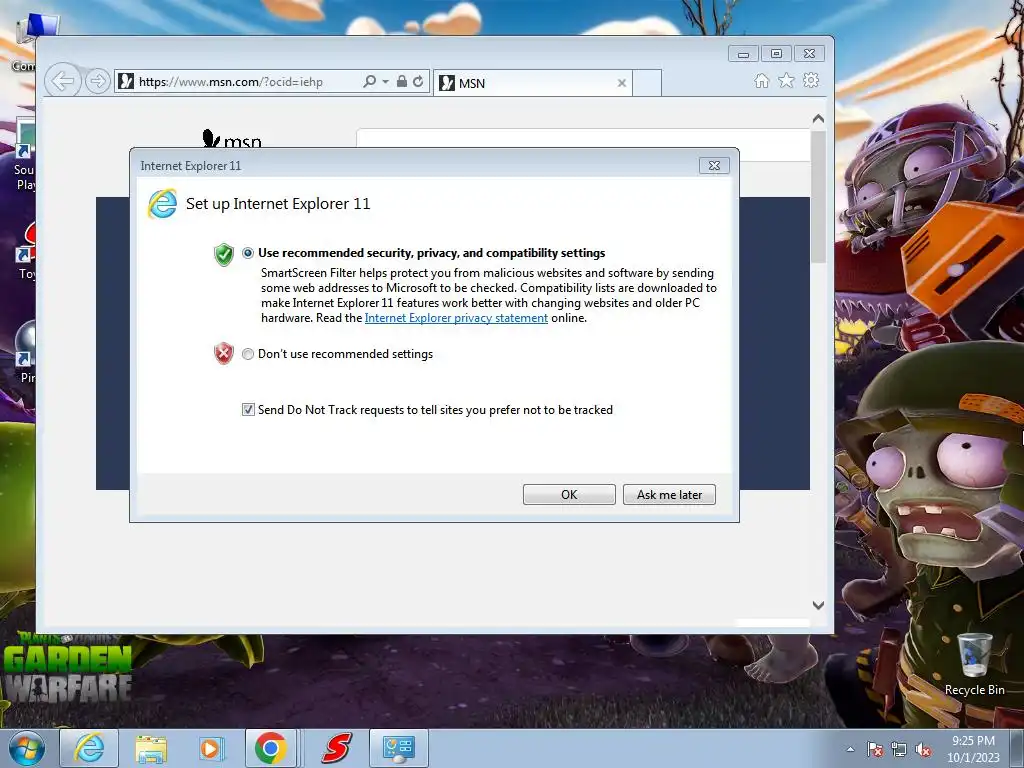Viewport: 1024px width, 768px height.
Task: Minimize the Internet Explorer window
Action: [x=743, y=54]
